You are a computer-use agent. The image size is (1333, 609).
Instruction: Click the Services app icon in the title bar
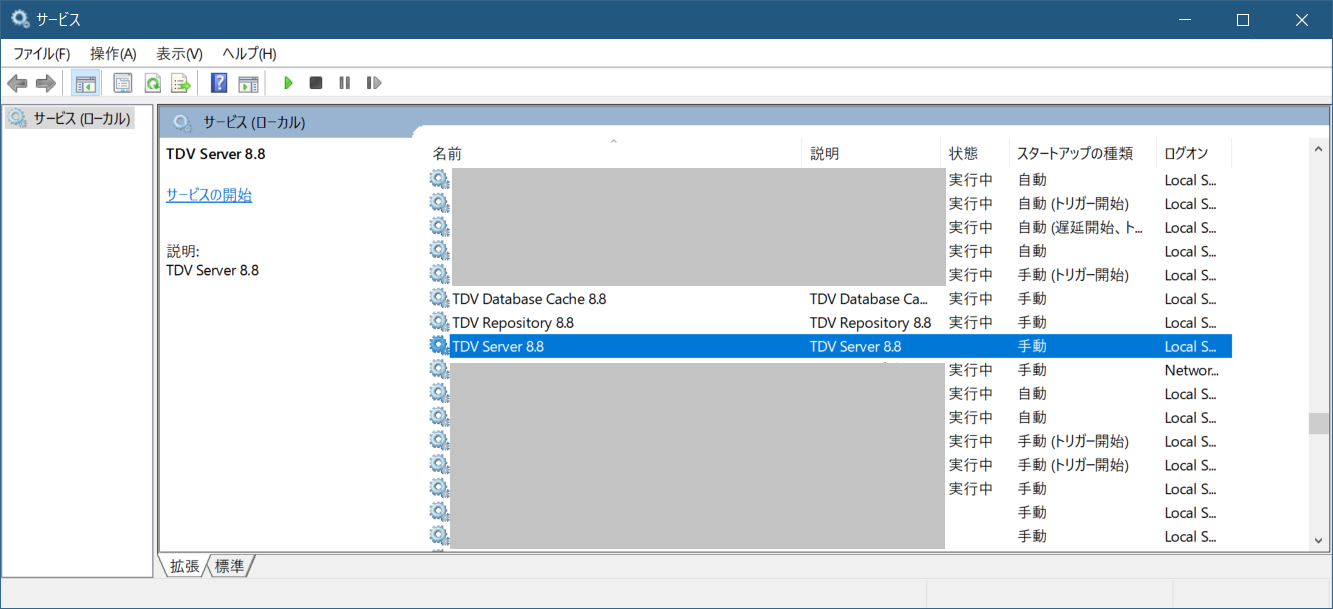[19, 19]
